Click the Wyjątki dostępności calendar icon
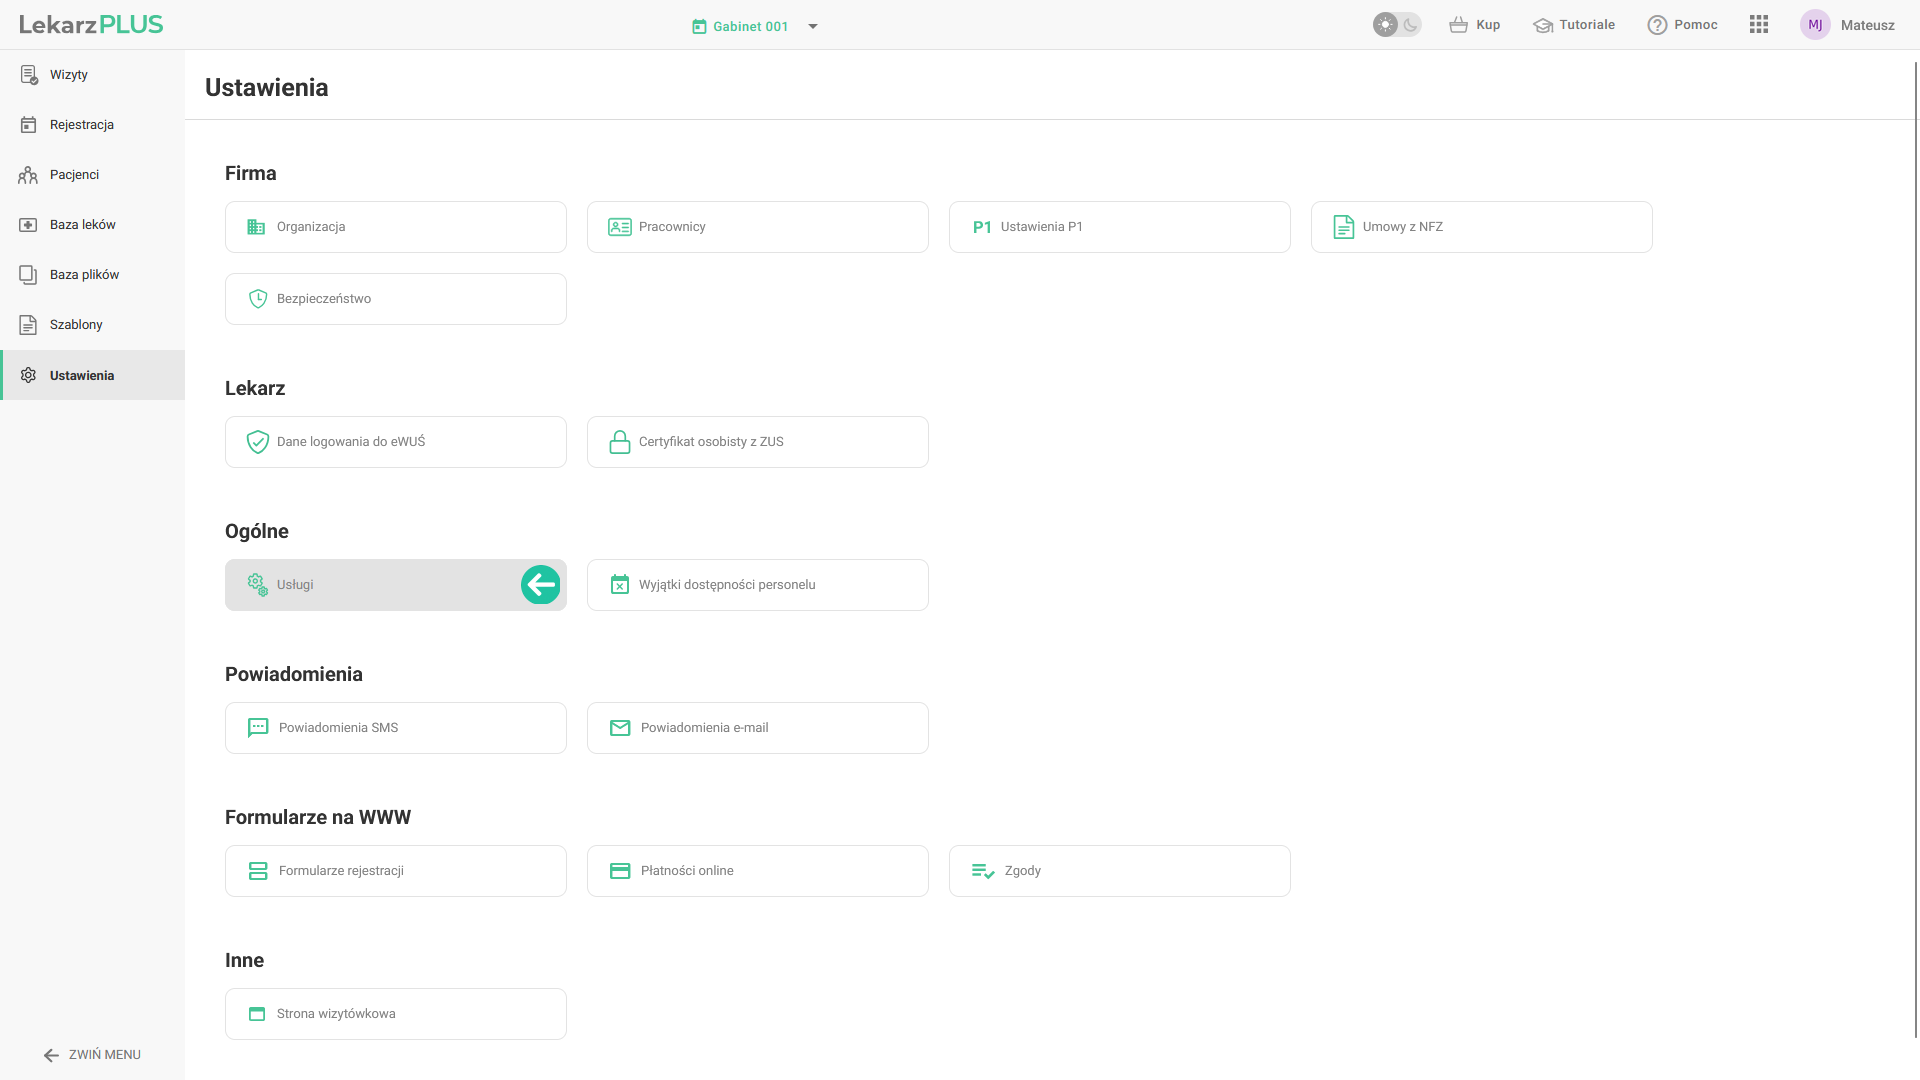The height and width of the screenshot is (1080, 1920). (620, 585)
